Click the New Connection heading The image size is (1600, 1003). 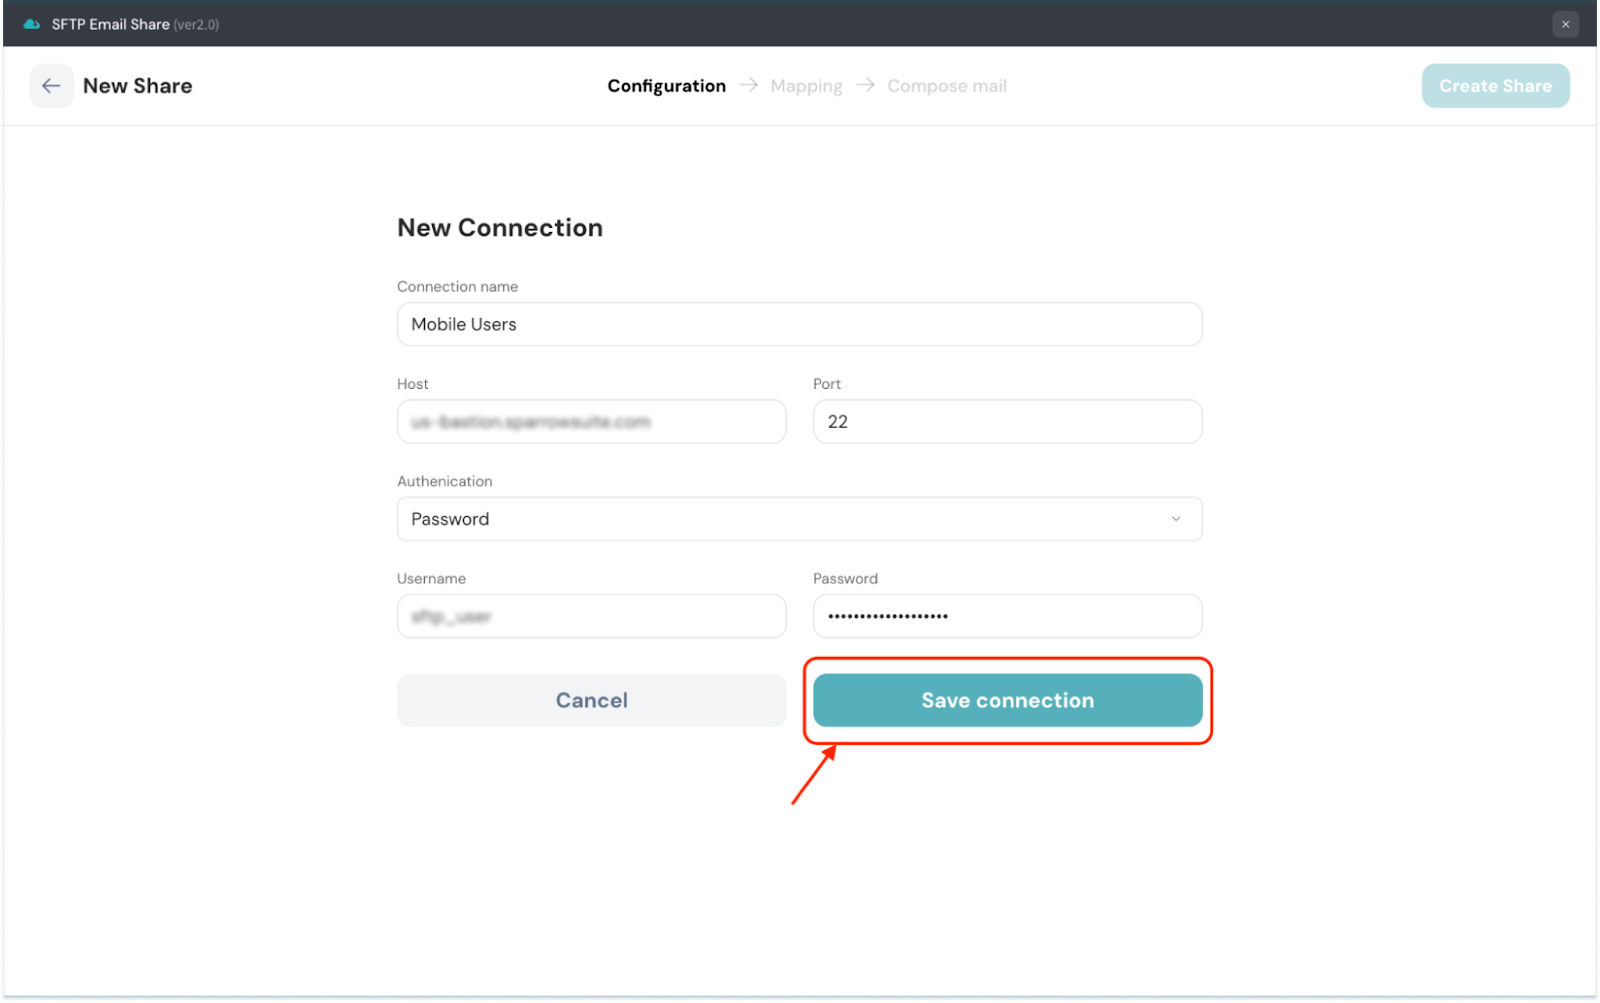pyautogui.click(x=500, y=228)
